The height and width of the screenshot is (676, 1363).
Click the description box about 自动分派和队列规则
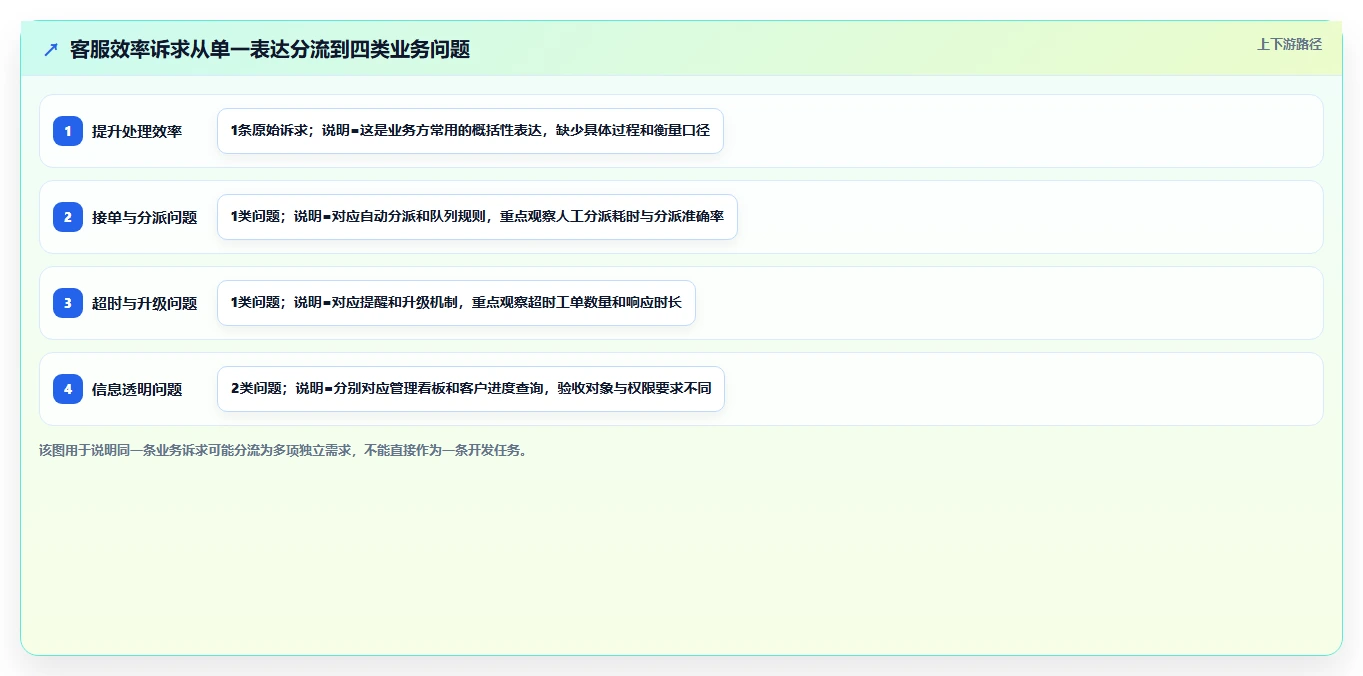pyautogui.click(x=477, y=217)
